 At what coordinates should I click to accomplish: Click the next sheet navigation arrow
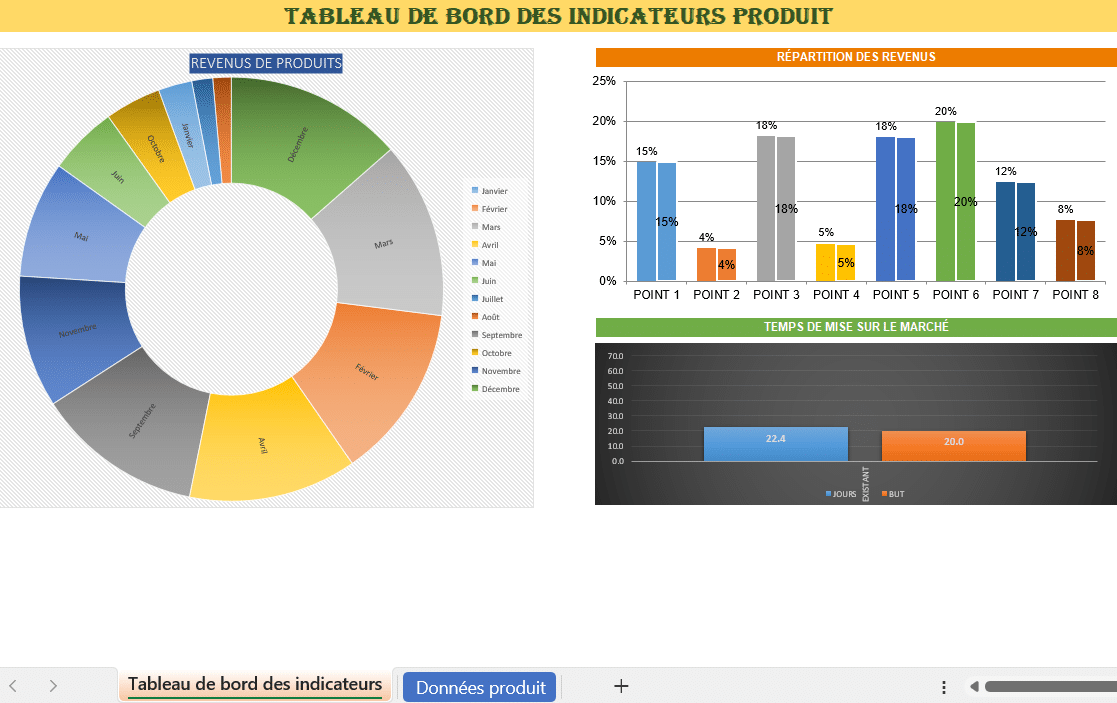pyautogui.click(x=53, y=686)
